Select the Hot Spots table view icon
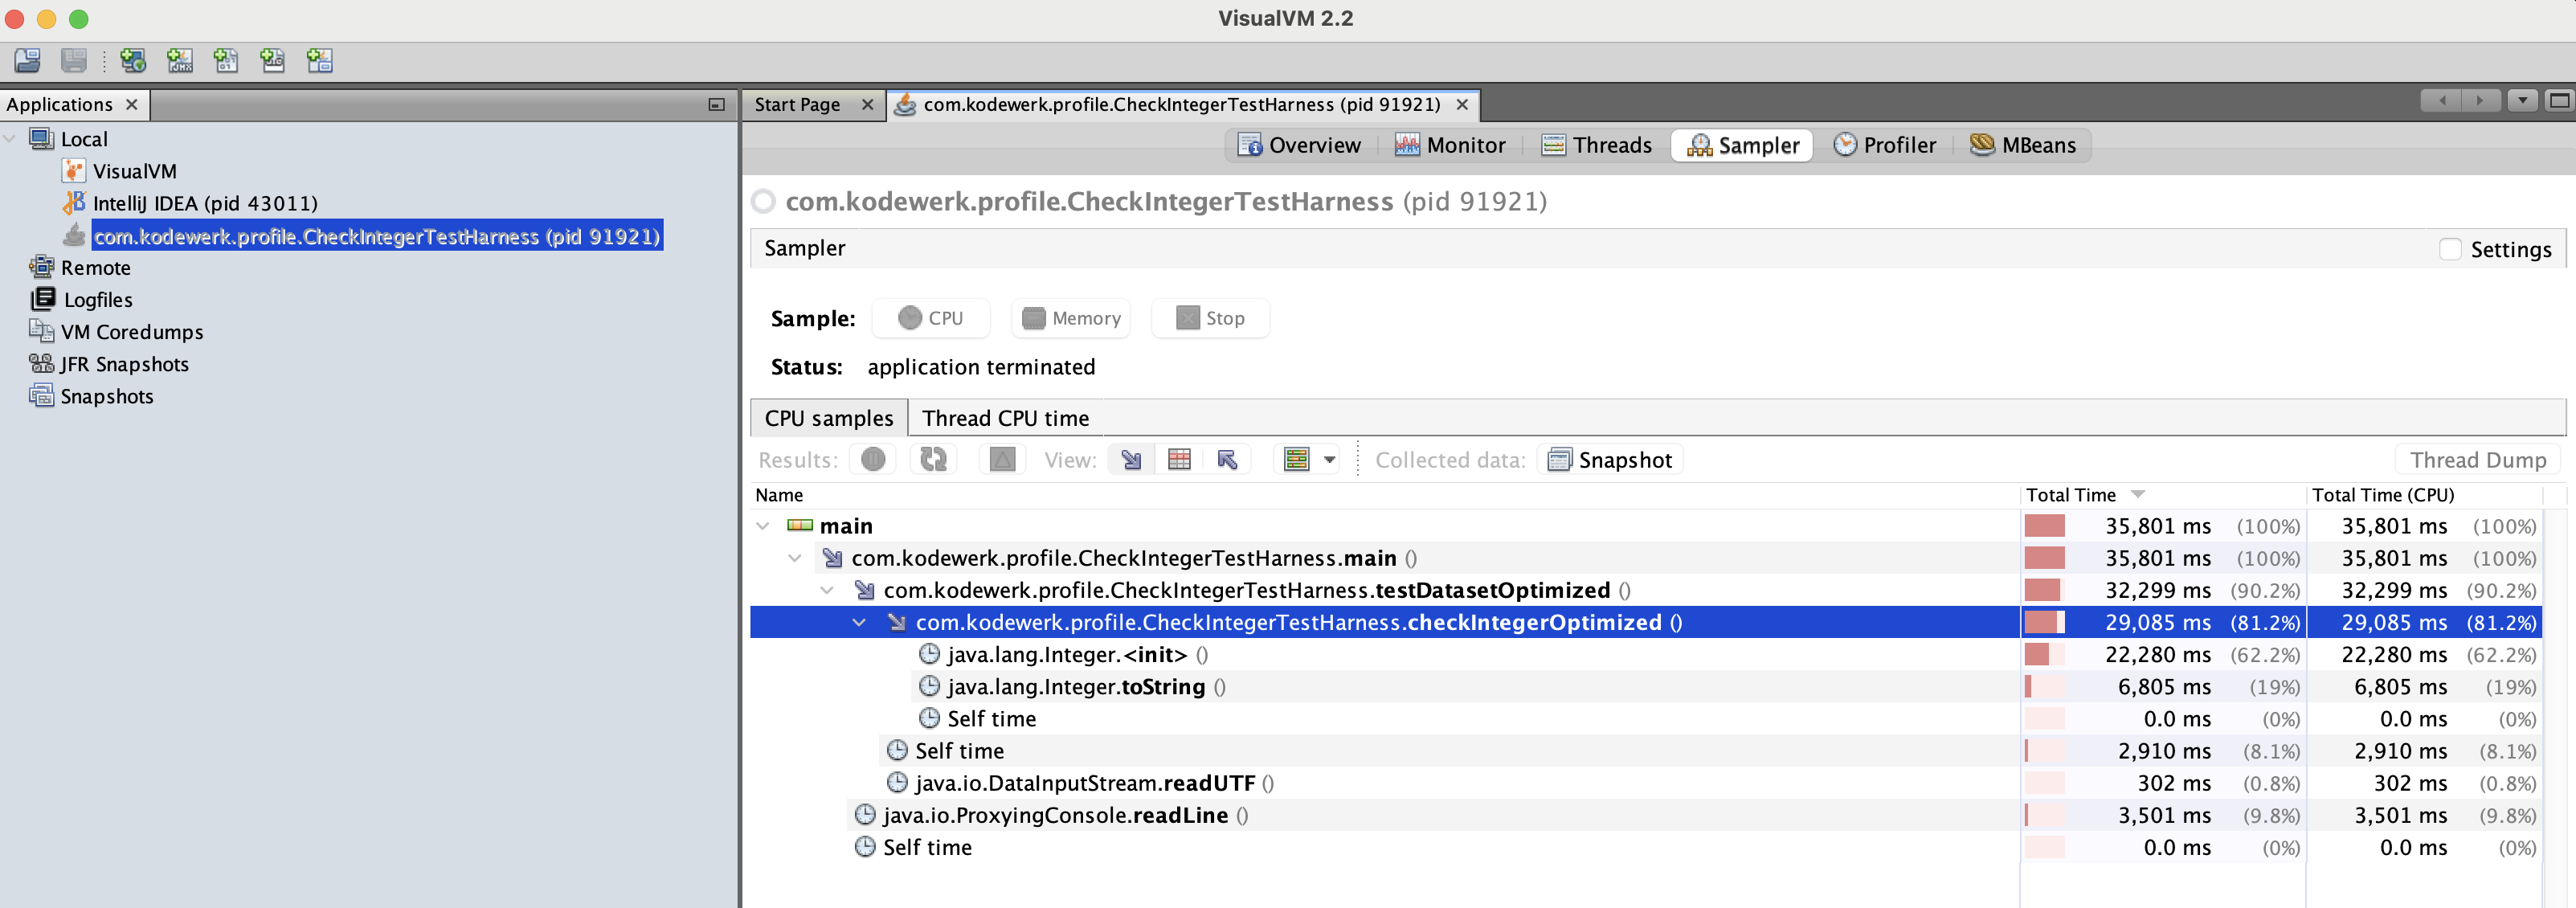Screen dimensions: 2576x908 point(1179,459)
